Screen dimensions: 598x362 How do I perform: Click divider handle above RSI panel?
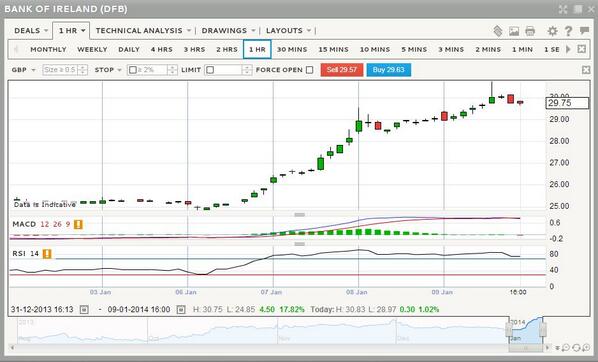tap(300, 244)
